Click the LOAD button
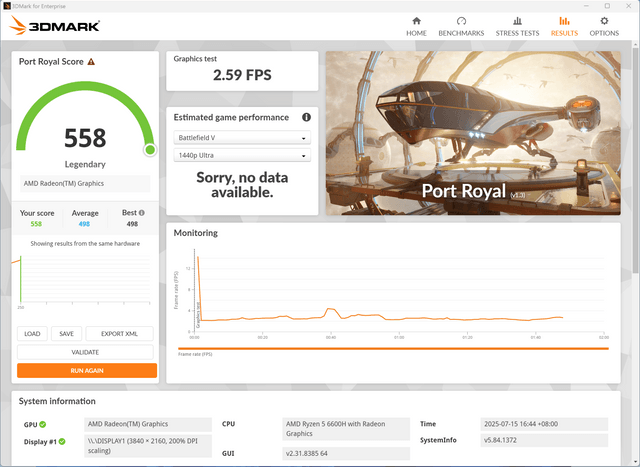 tap(32, 334)
